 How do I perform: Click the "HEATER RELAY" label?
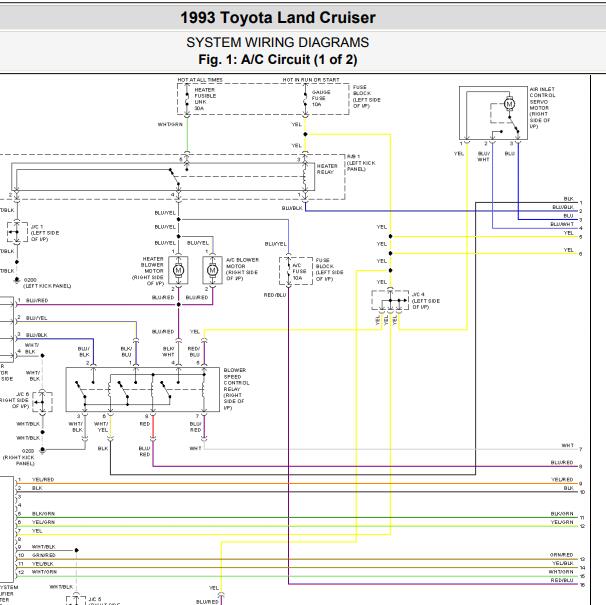tap(327, 169)
